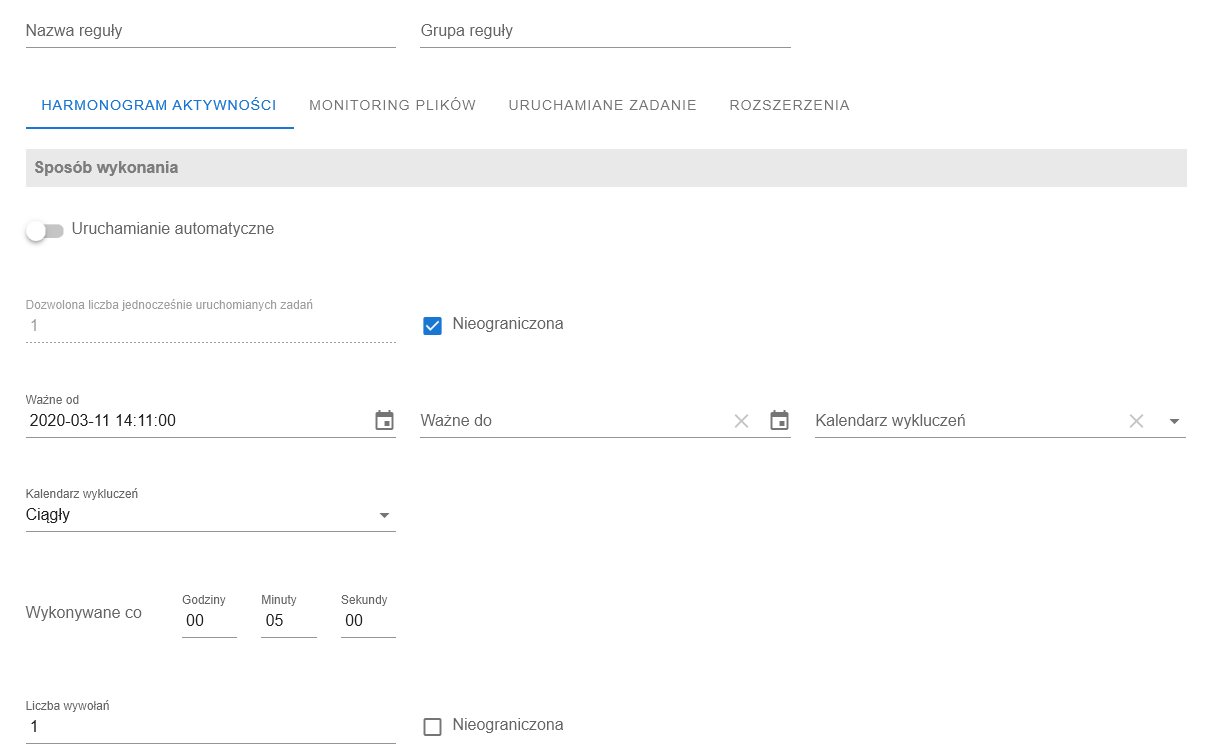Select the Minuty field showing 05
This screenshot has width=1220, height=753.
pos(288,621)
